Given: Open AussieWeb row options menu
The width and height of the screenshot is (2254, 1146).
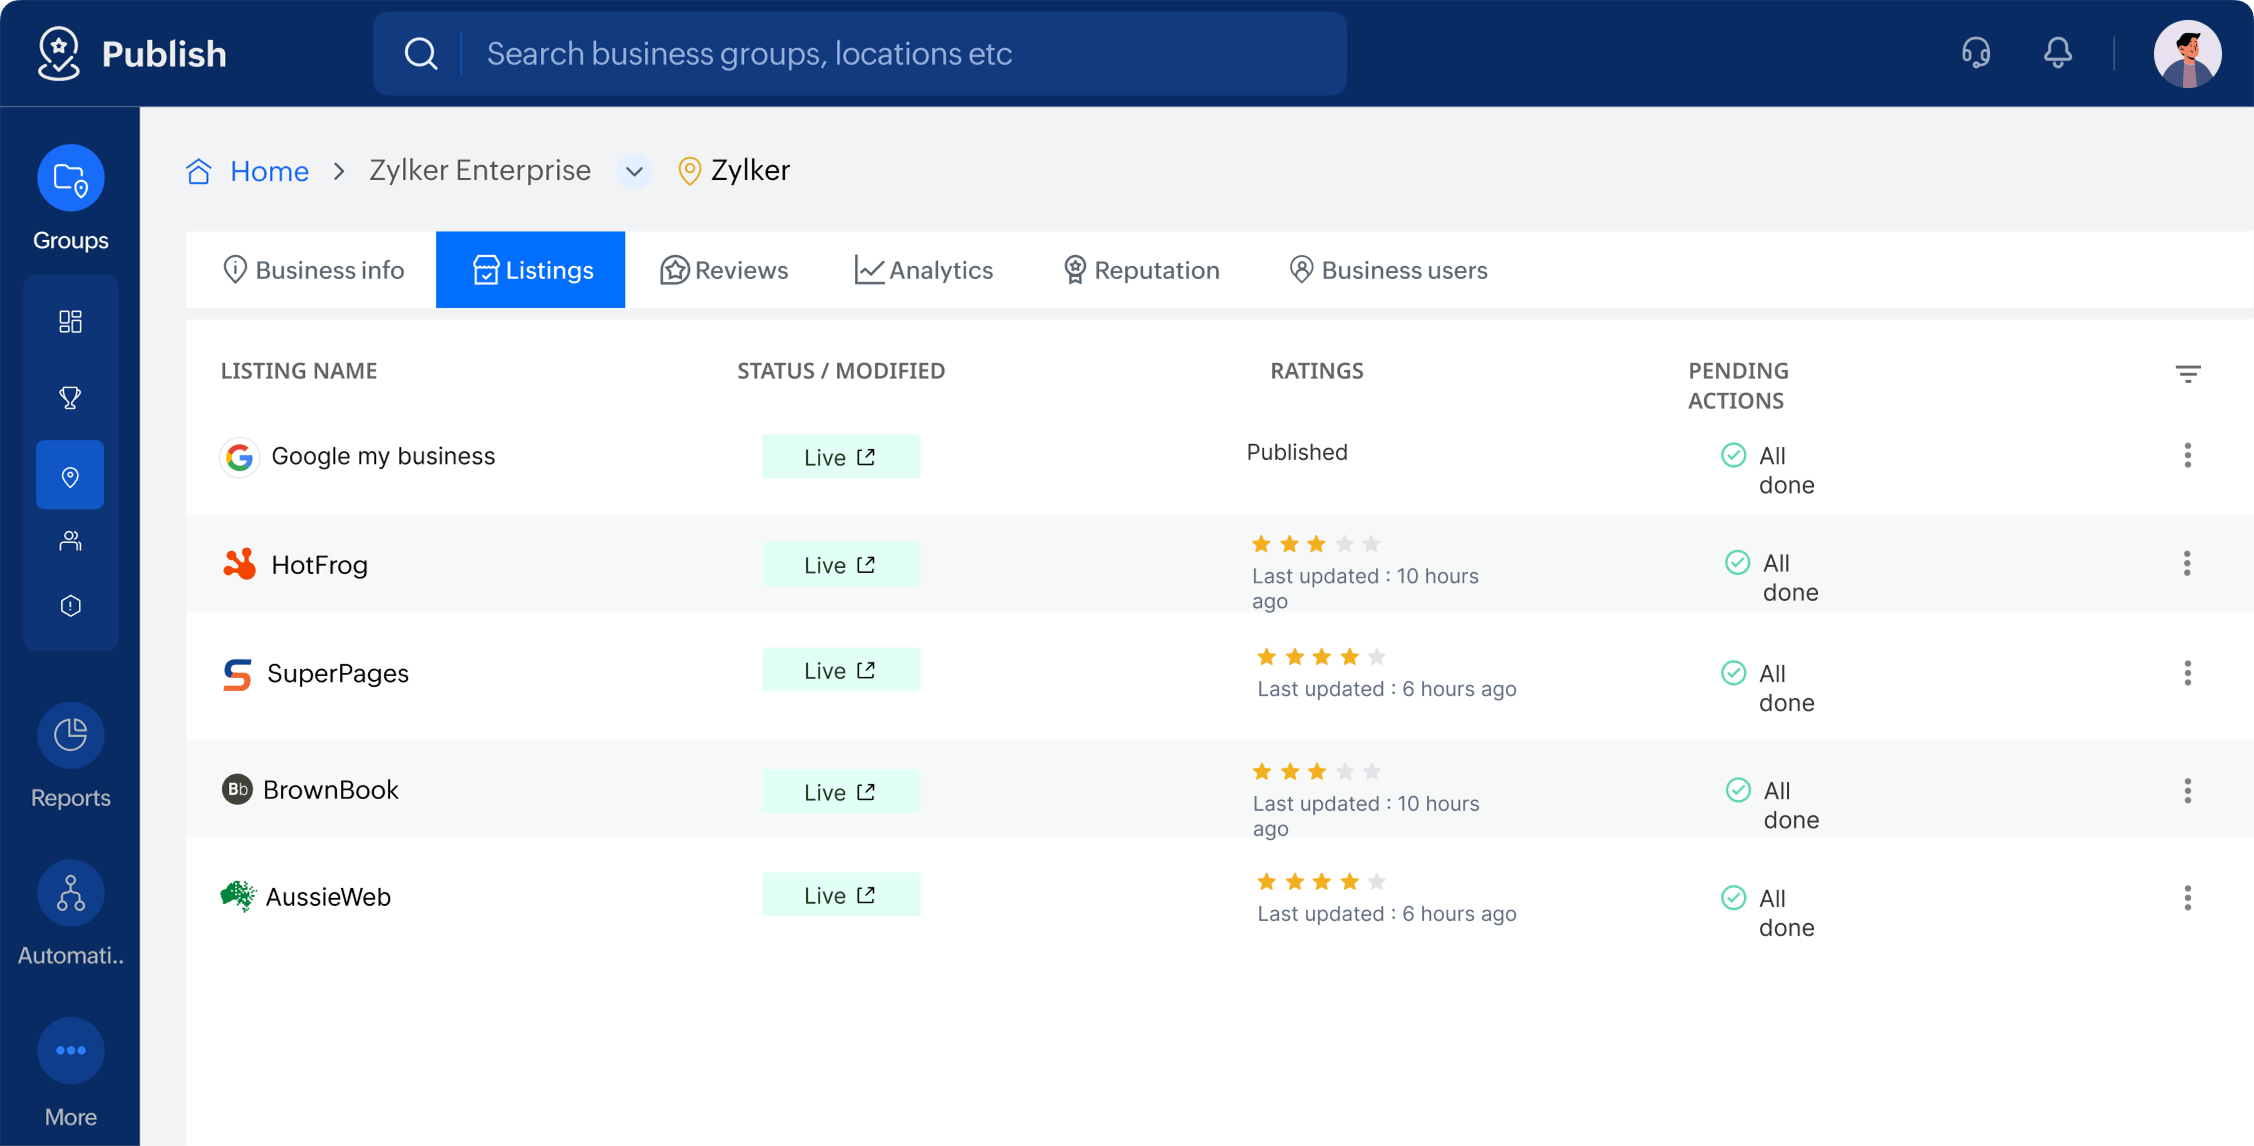Looking at the screenshot, I should pyautogui.click(x=2187, y=898).
